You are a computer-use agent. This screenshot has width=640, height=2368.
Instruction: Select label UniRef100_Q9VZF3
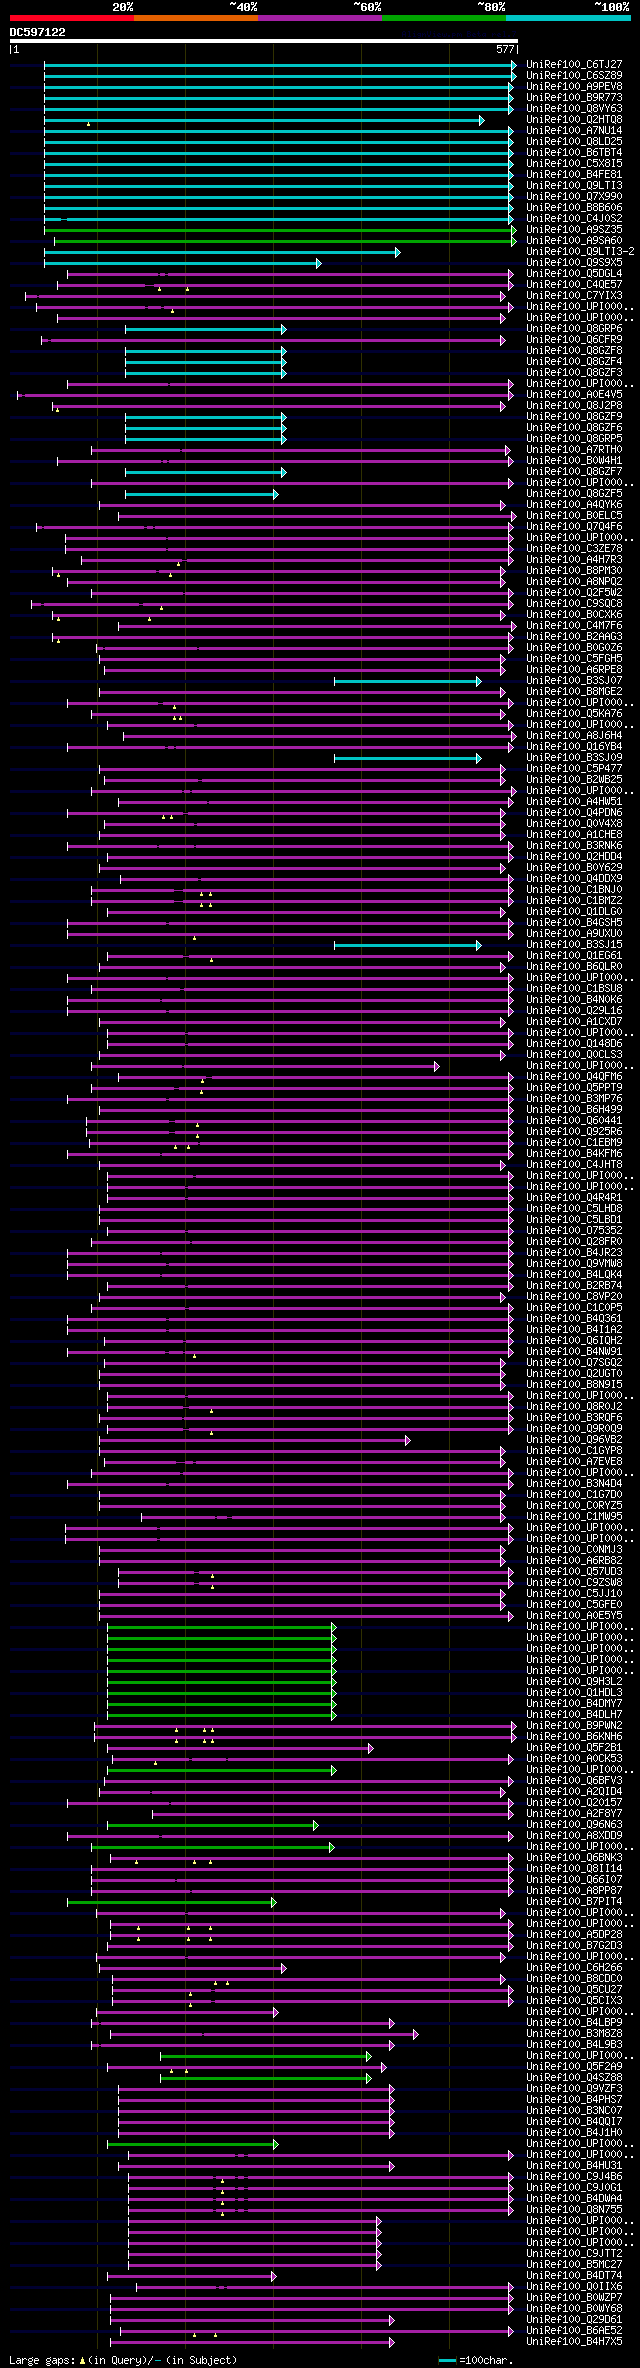click(x=574, y=2088)
